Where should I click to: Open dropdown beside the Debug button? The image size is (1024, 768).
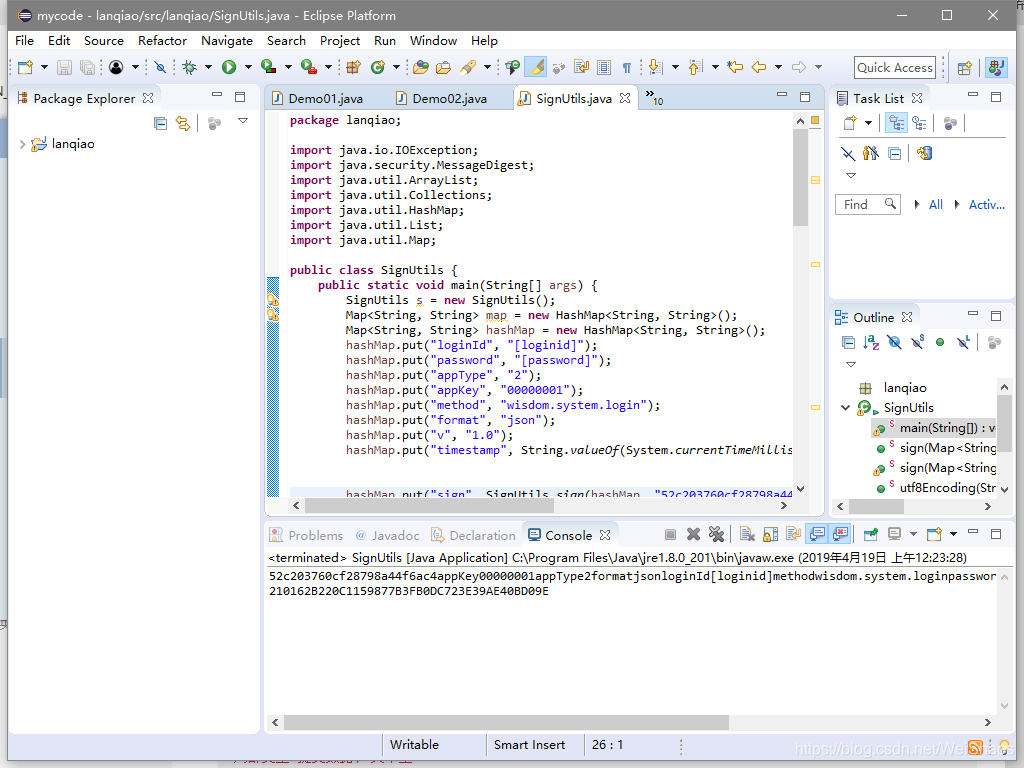[x=208, y=67]
